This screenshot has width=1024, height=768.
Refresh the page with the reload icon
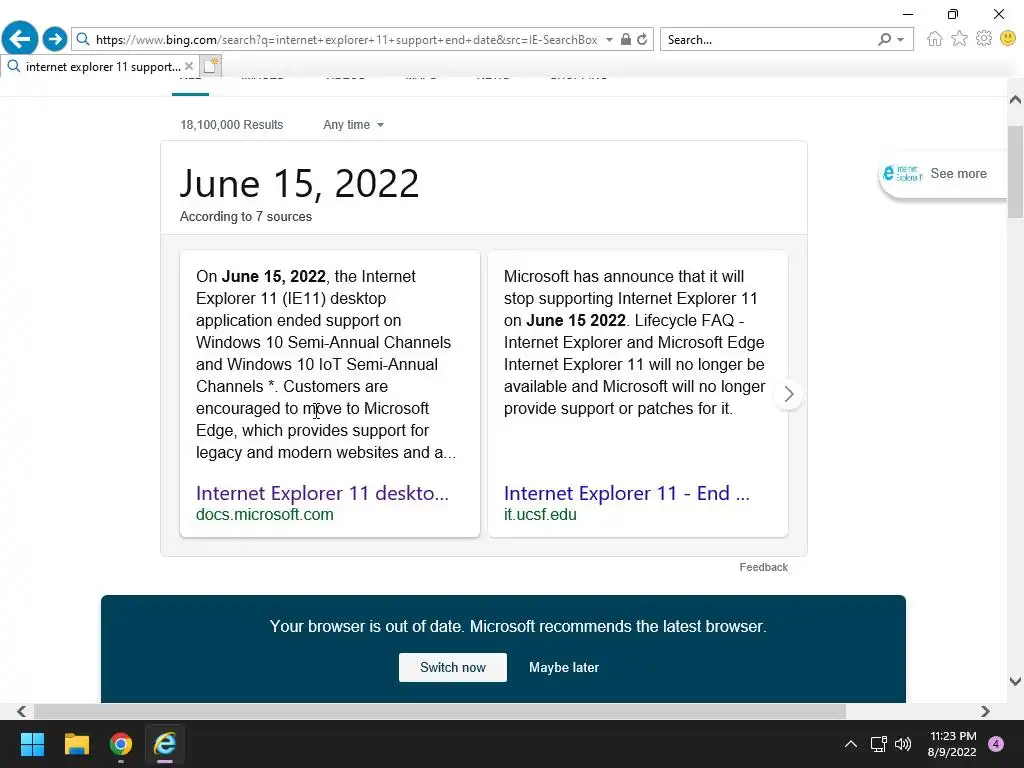[642, 39]
